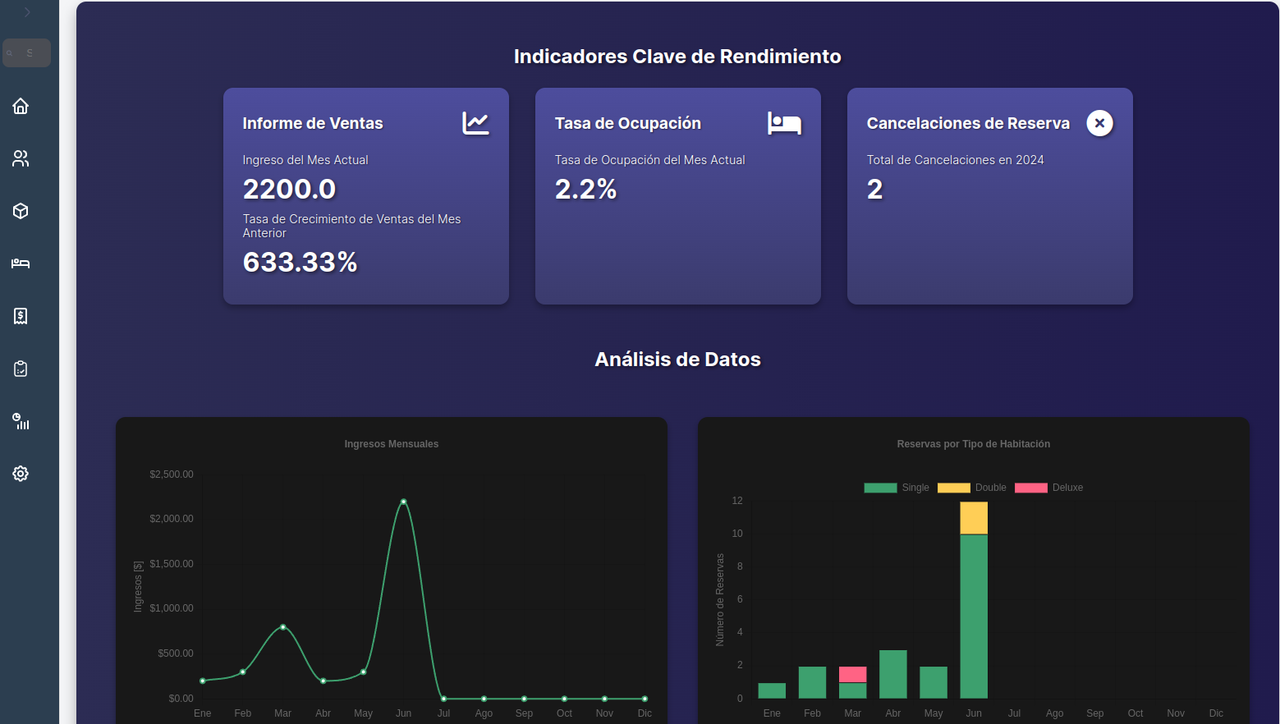
Task: Click the green Single bar for Ene
Action: tap(772, 690)
